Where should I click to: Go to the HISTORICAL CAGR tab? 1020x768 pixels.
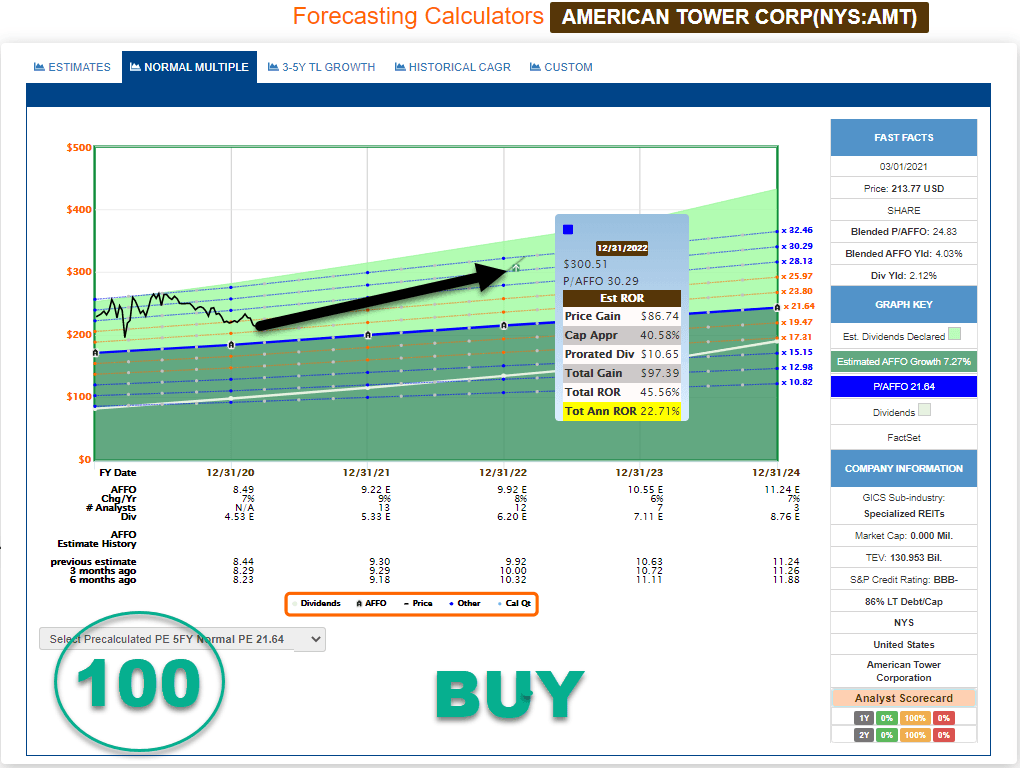tap(453, 67)
